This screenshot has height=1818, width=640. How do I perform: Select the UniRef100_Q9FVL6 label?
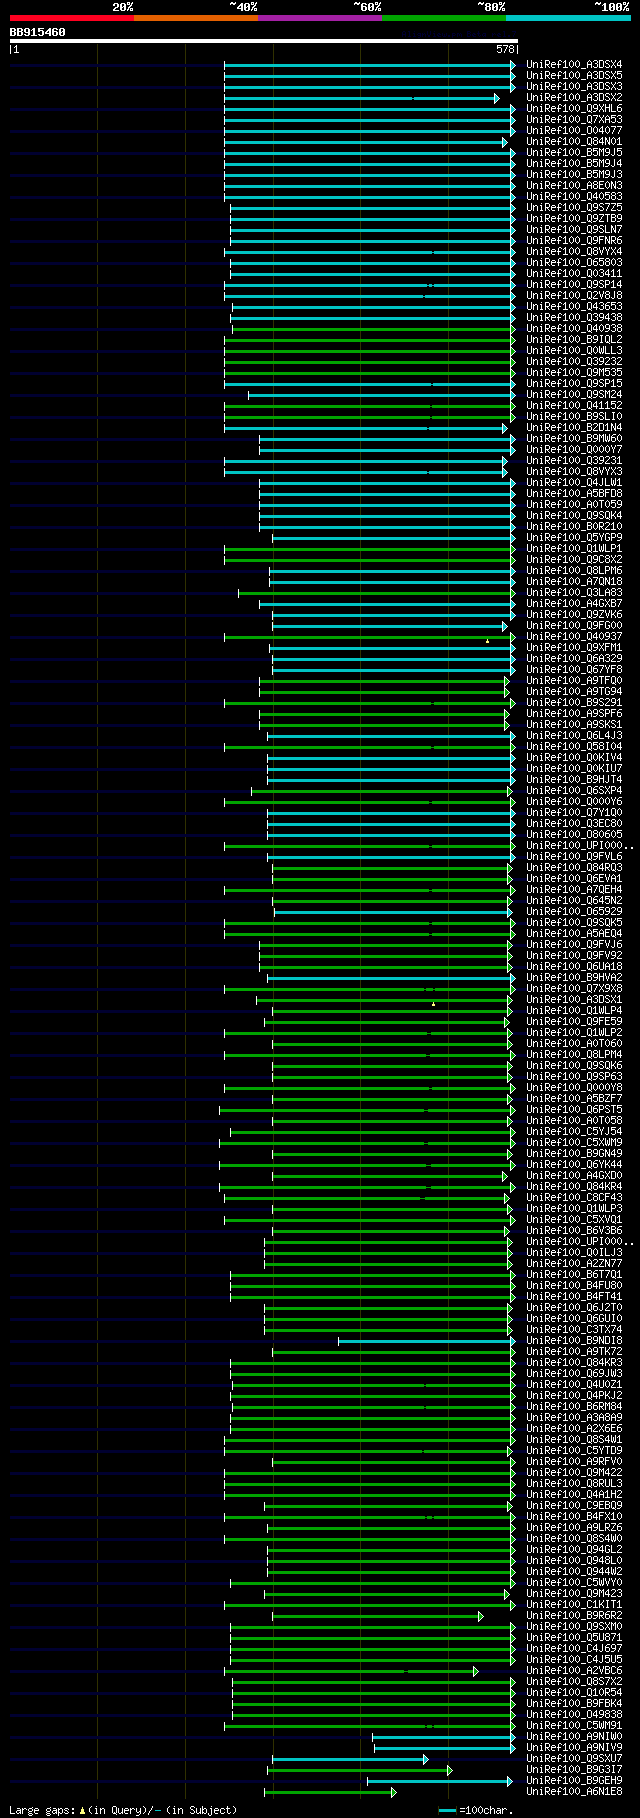(x=574, y=857)
